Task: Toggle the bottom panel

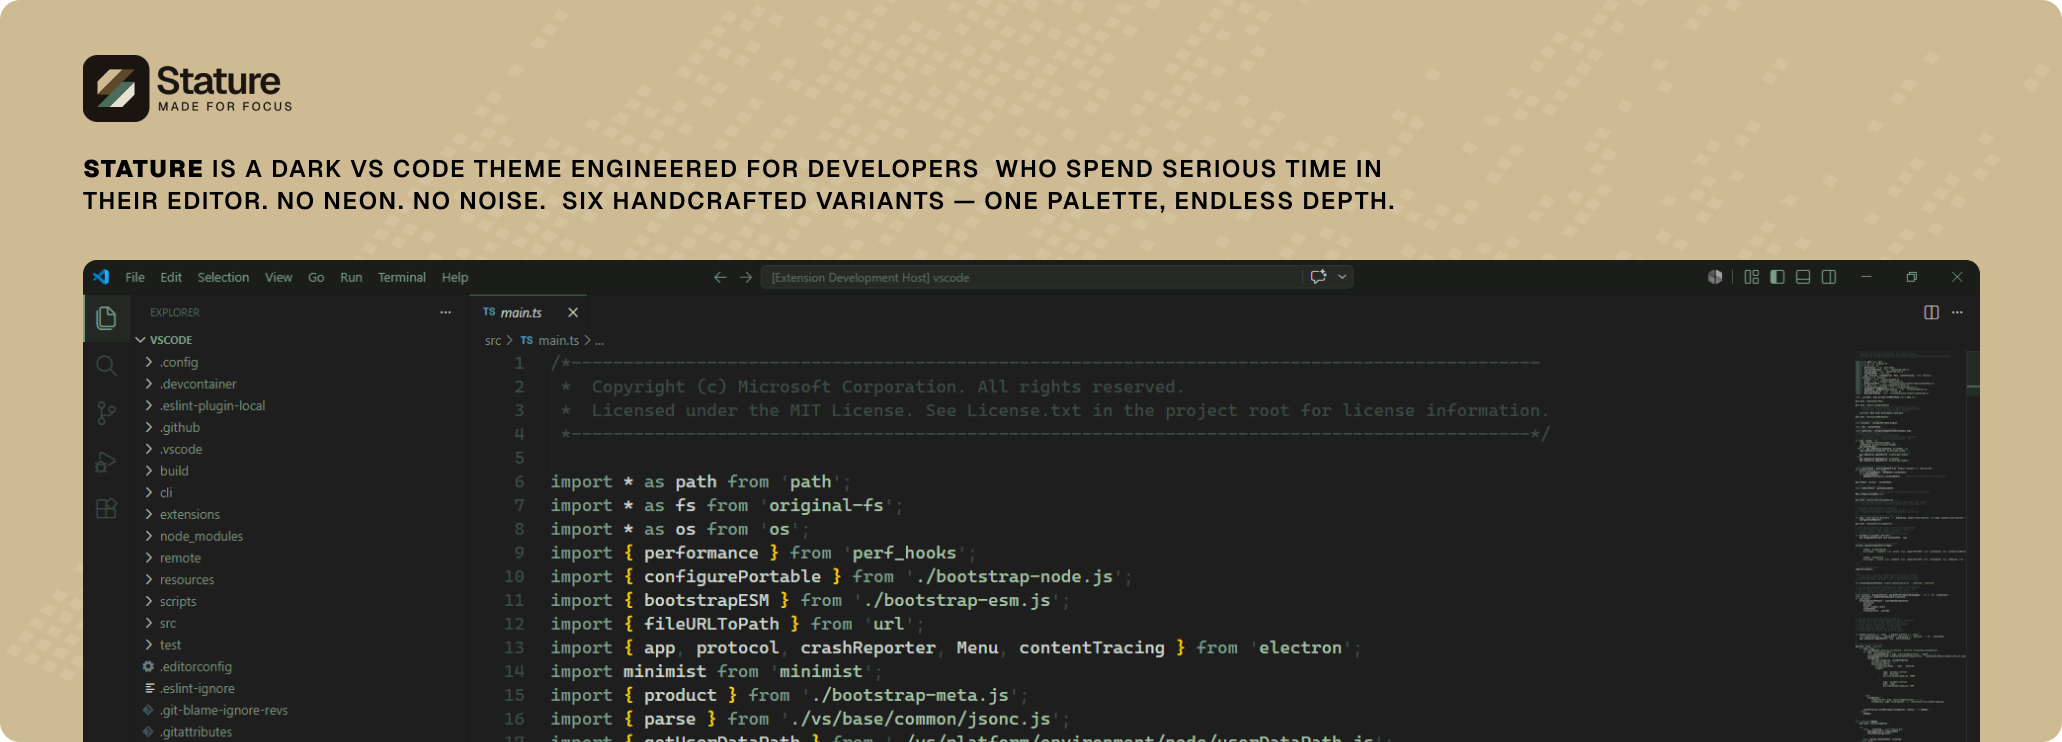Action: coord(1803,277)
